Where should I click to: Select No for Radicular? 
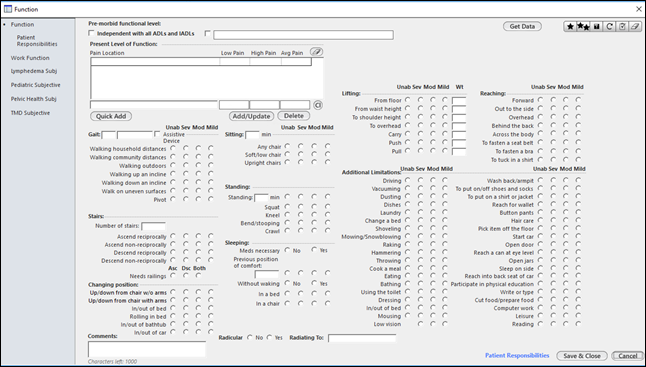coord(250,337)
